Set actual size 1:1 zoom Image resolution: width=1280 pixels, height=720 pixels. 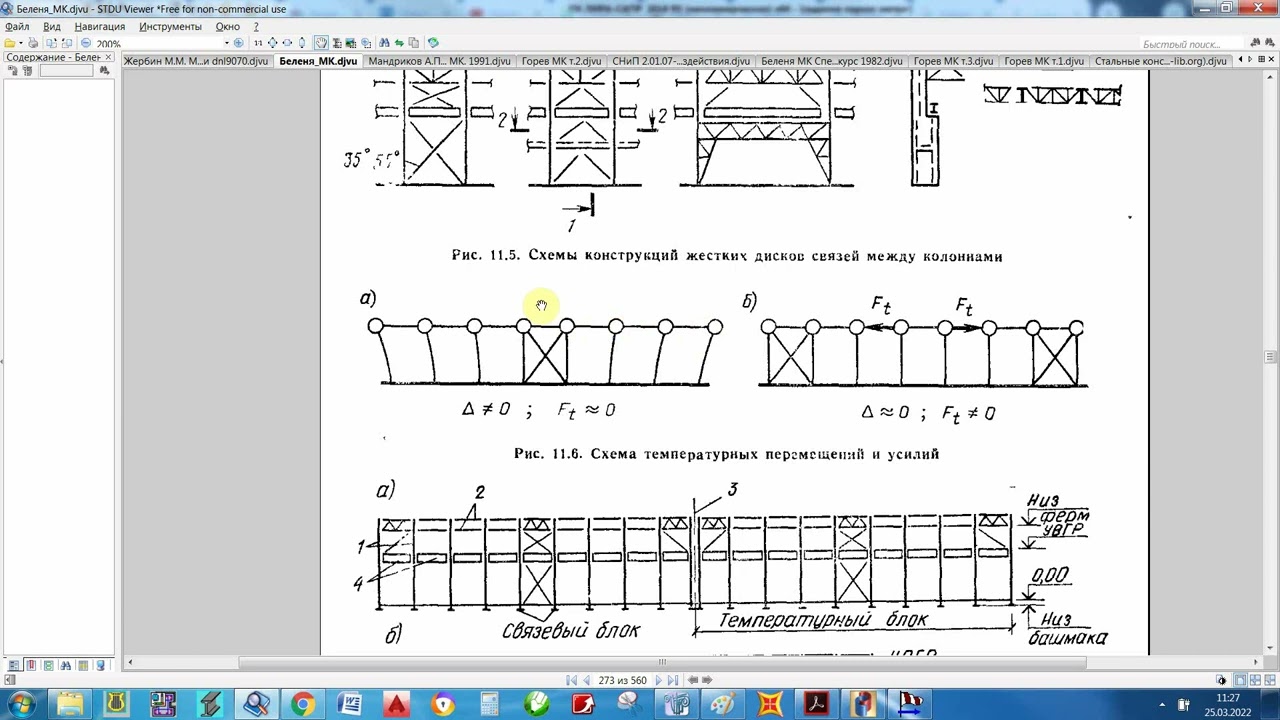[x=258, y=43]
